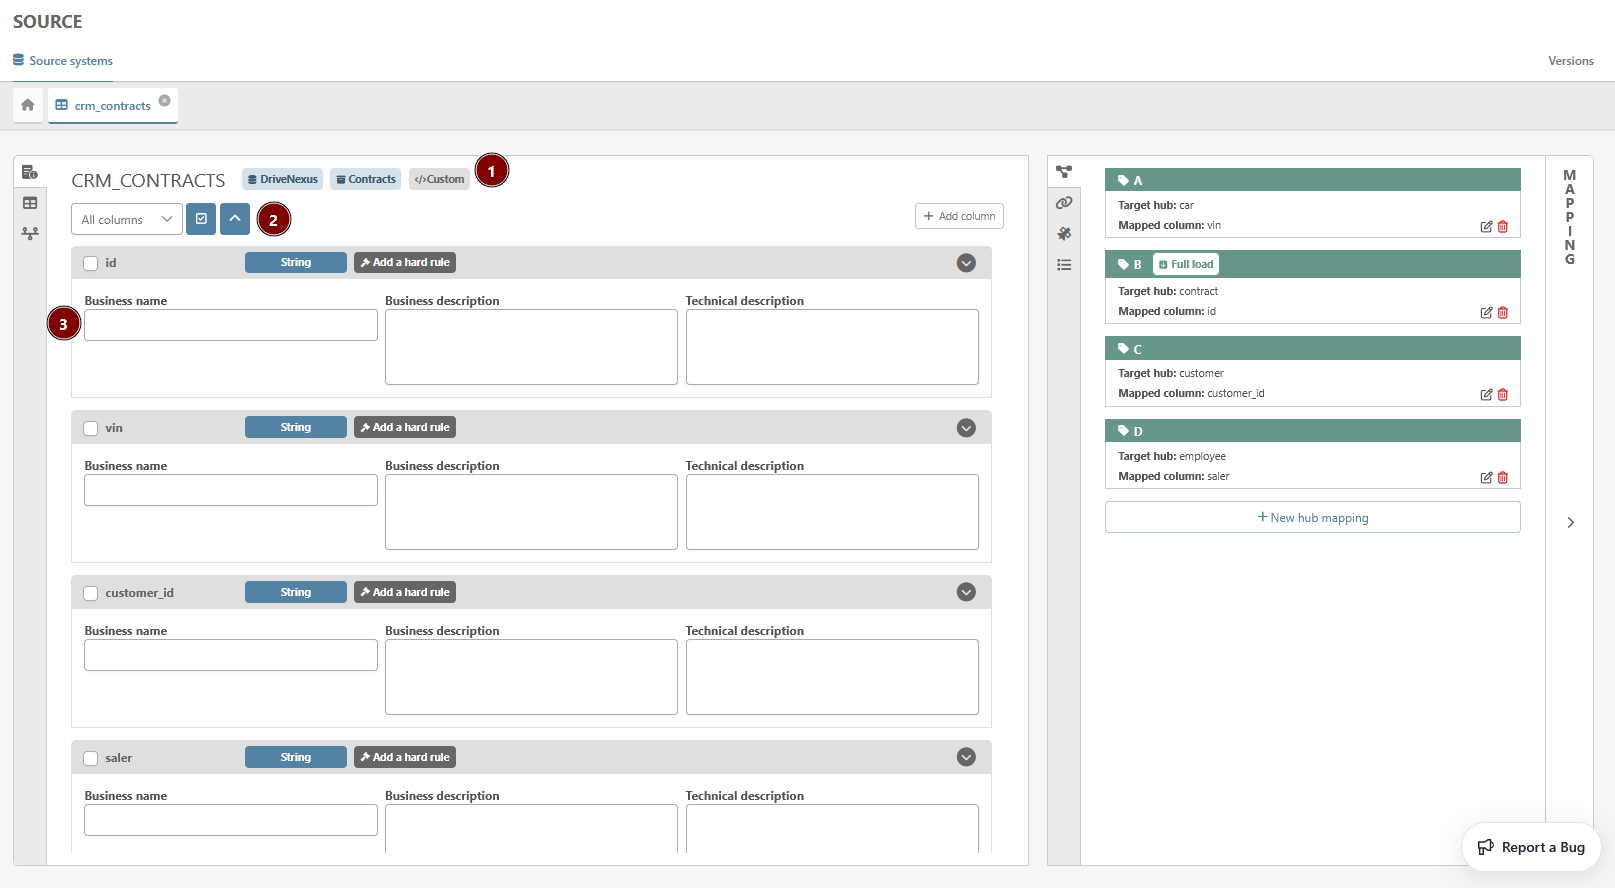1615x888 pixels.
Task: Delete hub mapping A with trash icon
Action: pos(1503,227)
